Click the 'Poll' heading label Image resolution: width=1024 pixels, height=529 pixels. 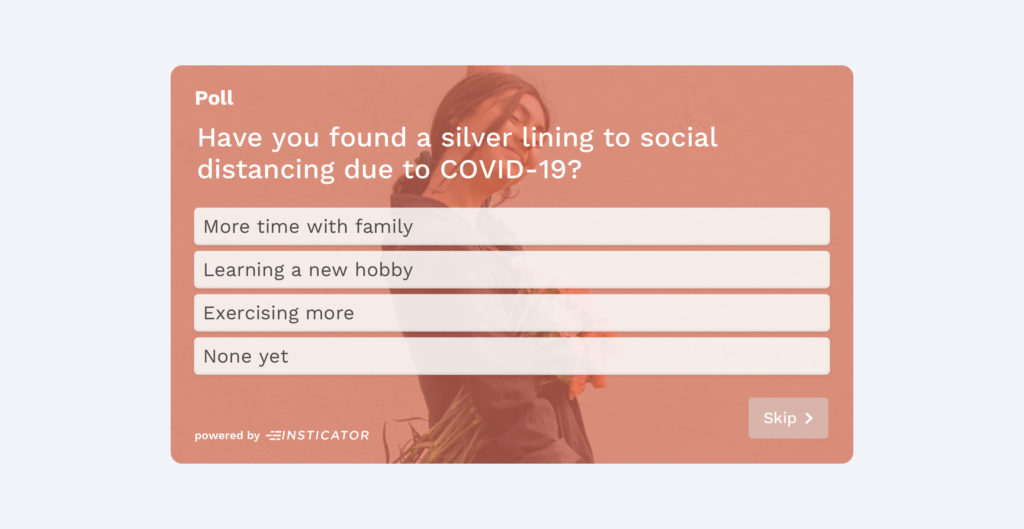tap(214, 98)
